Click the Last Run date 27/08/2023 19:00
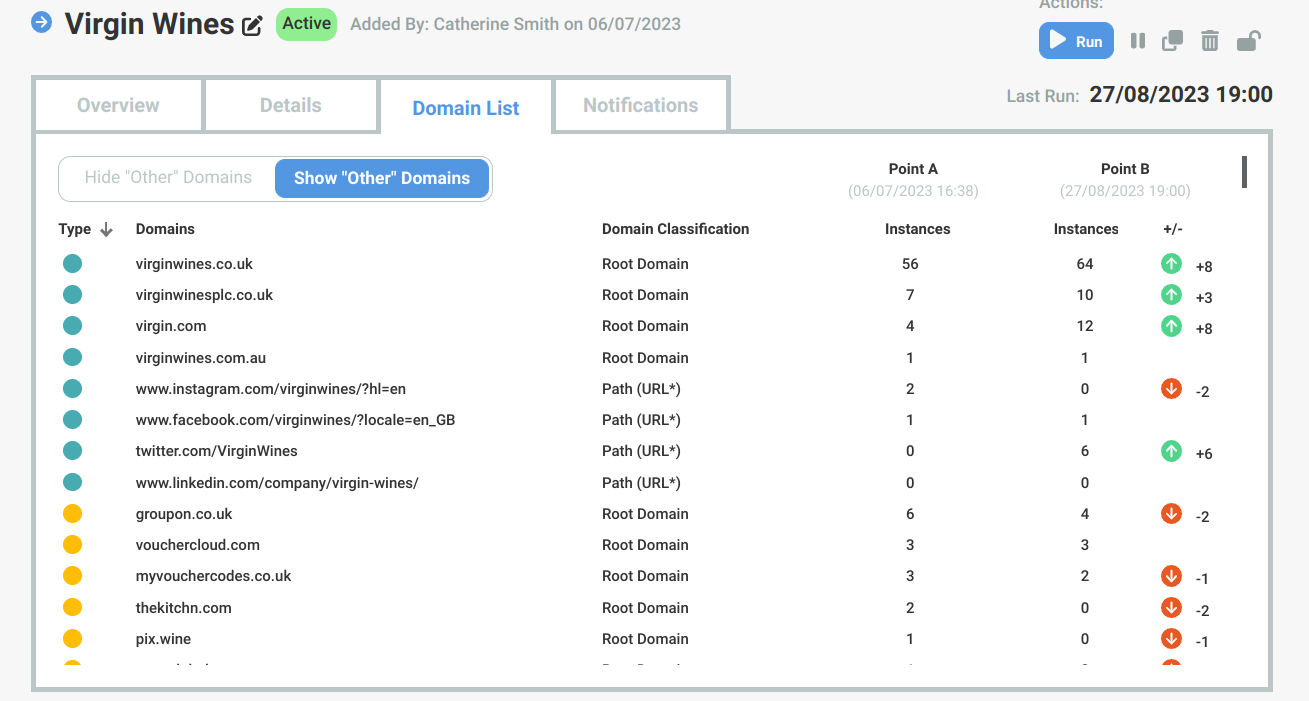The height and width of the screenshot is (701, 1309). 1181,95
